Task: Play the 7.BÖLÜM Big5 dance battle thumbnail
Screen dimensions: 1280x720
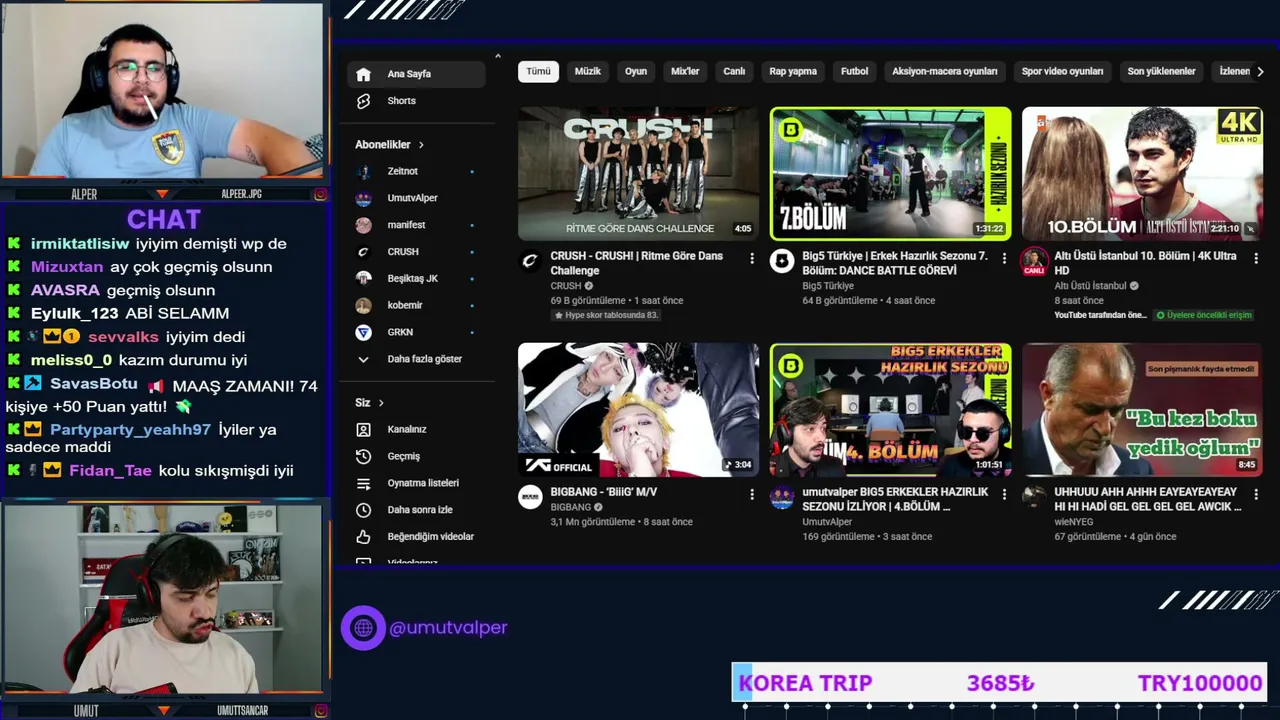Action: click(890, 174)
